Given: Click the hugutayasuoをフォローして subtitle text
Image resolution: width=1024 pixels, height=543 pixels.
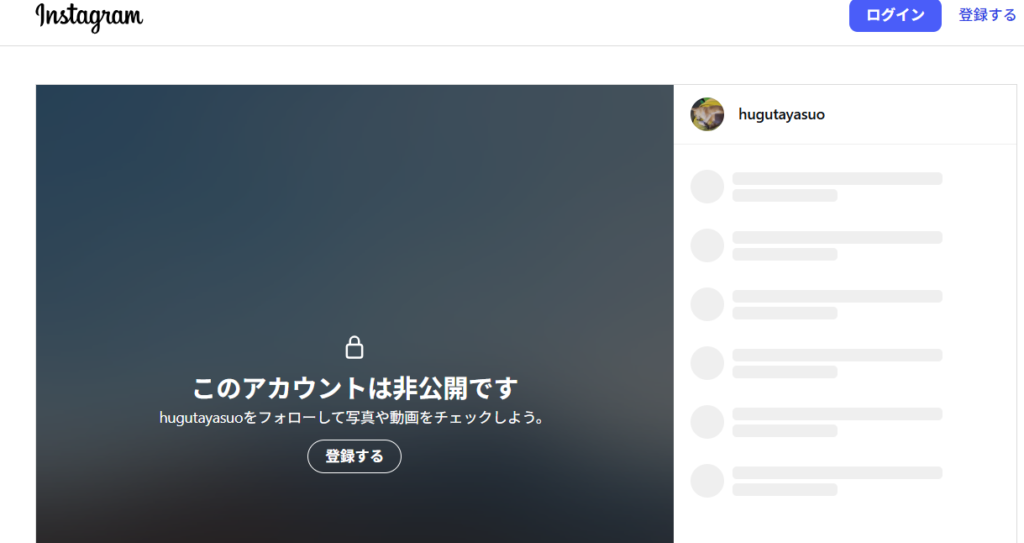Looking at the screenshot, I should click(354, 418).
